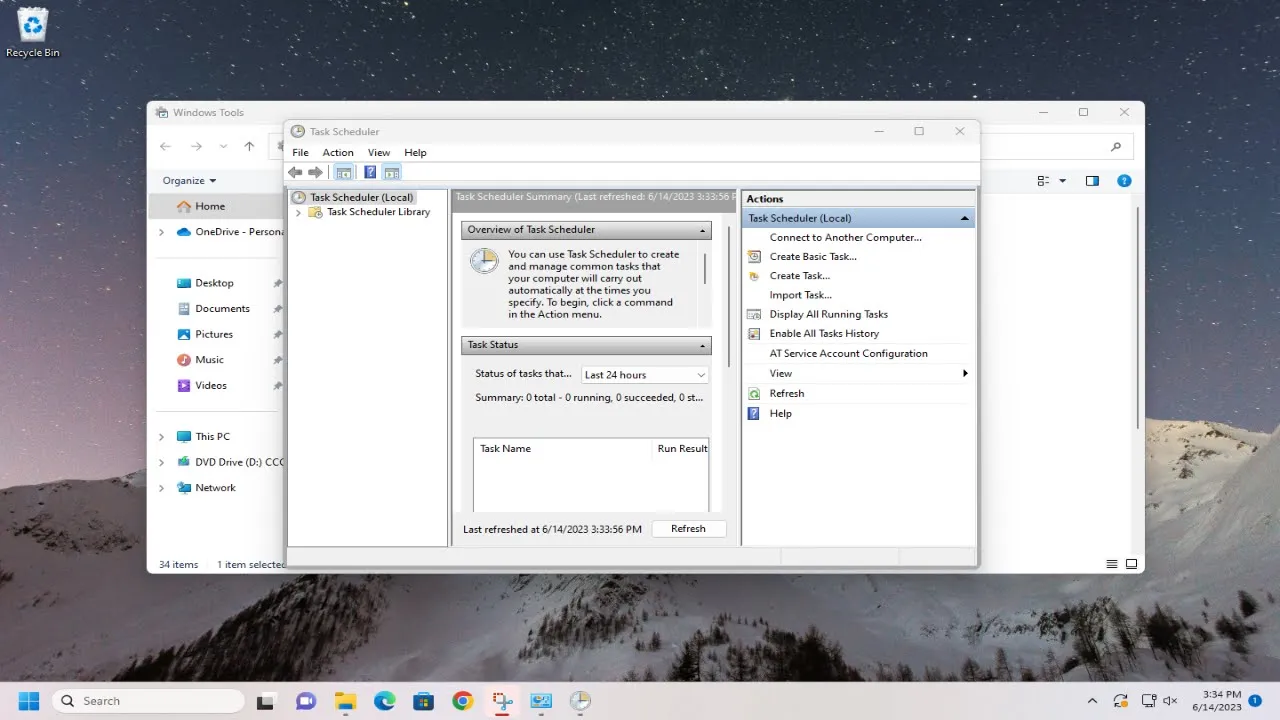This screenshot has height=720, width=1280.
Task: Click the blue help icon in Windows Tools
Action: [1124, 181]
